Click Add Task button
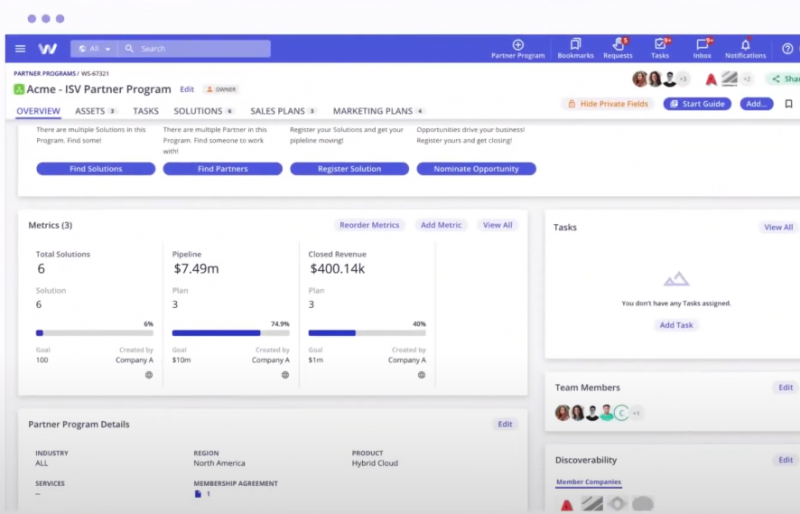 676,325
